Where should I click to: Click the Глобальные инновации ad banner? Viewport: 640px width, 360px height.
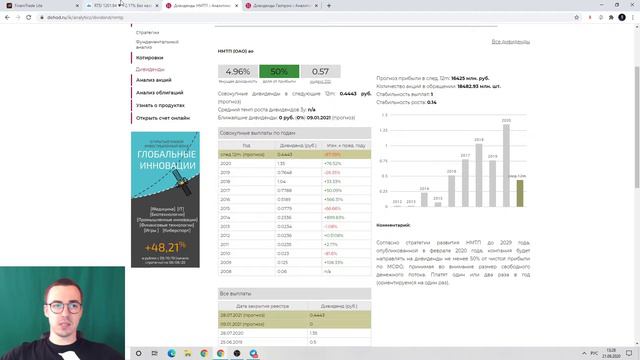click(x=165, y=200)
